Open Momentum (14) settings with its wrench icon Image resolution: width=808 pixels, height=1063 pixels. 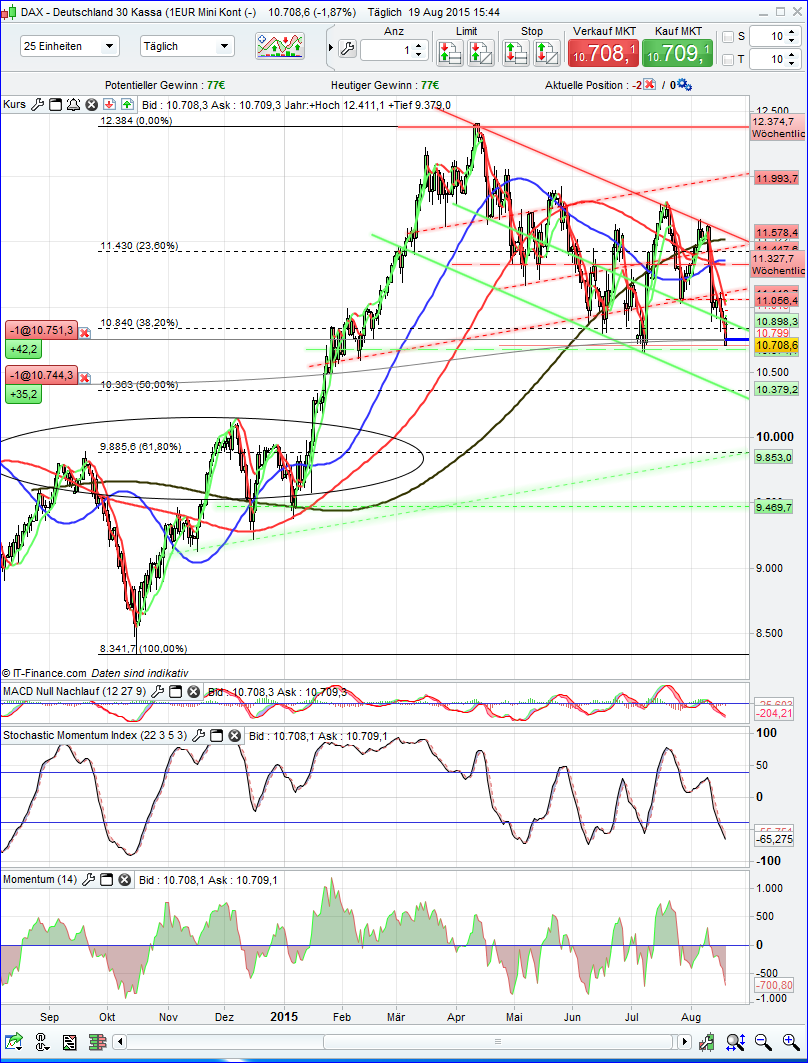(x=88, y=879)
